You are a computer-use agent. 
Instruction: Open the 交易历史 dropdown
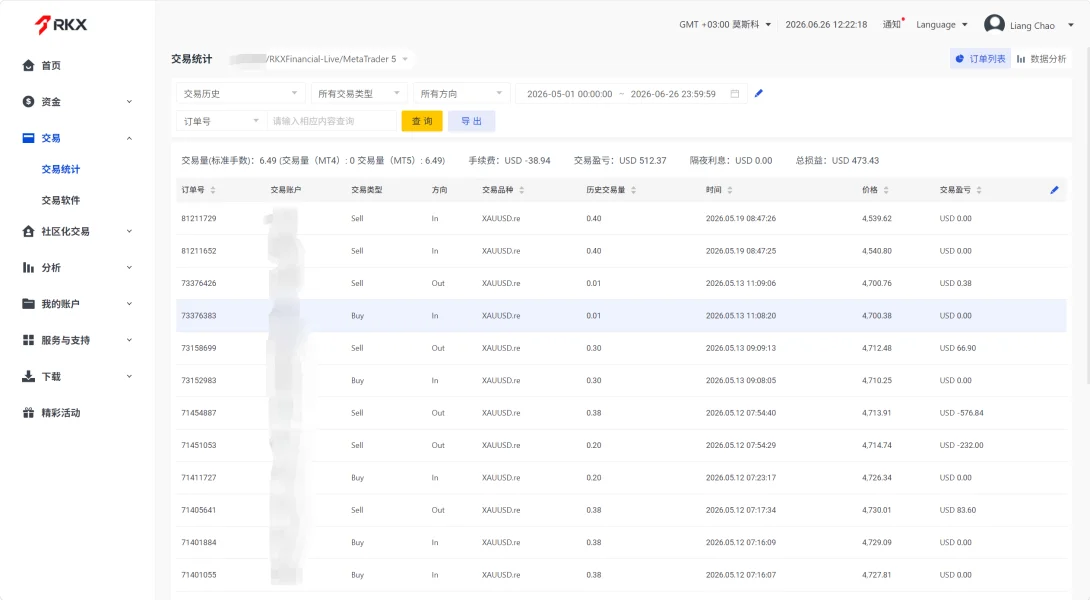point(241,93)
